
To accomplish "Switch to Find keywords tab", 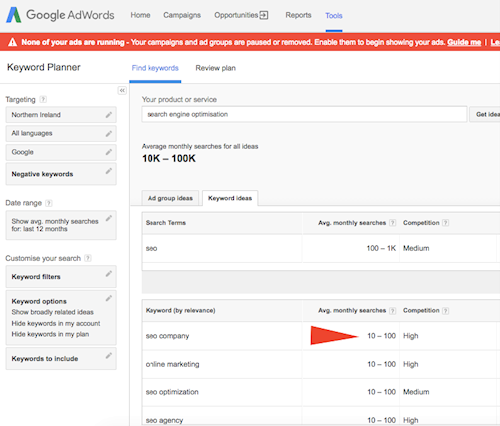I will (x=155, y=68).
